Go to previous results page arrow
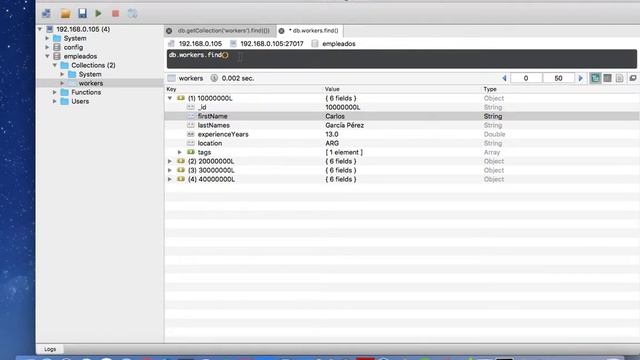 click(504, 78)
